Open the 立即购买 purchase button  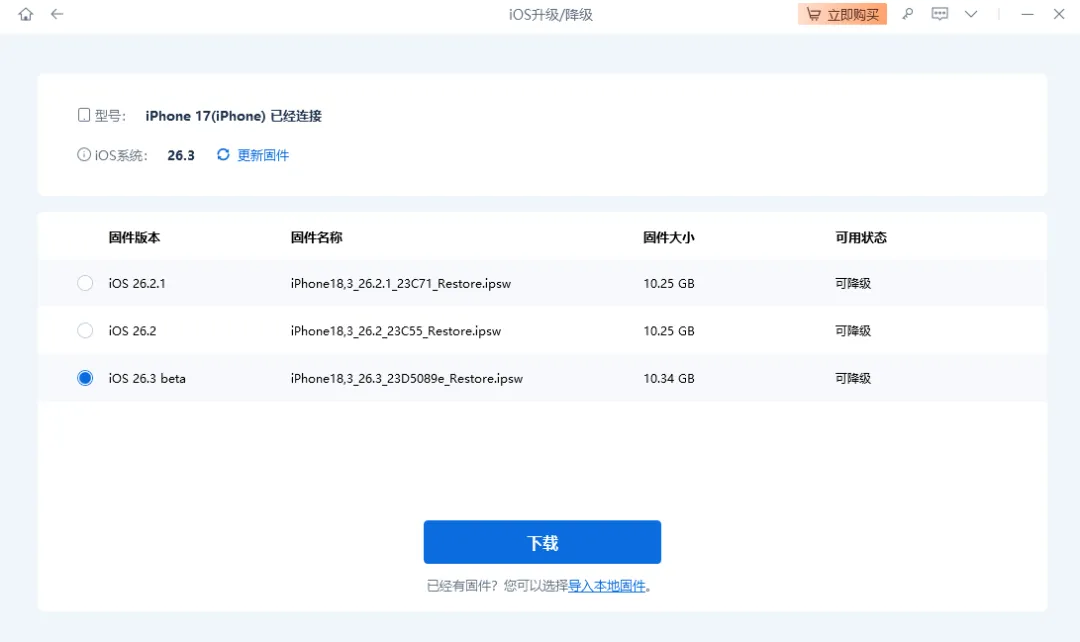pos(842,14)
